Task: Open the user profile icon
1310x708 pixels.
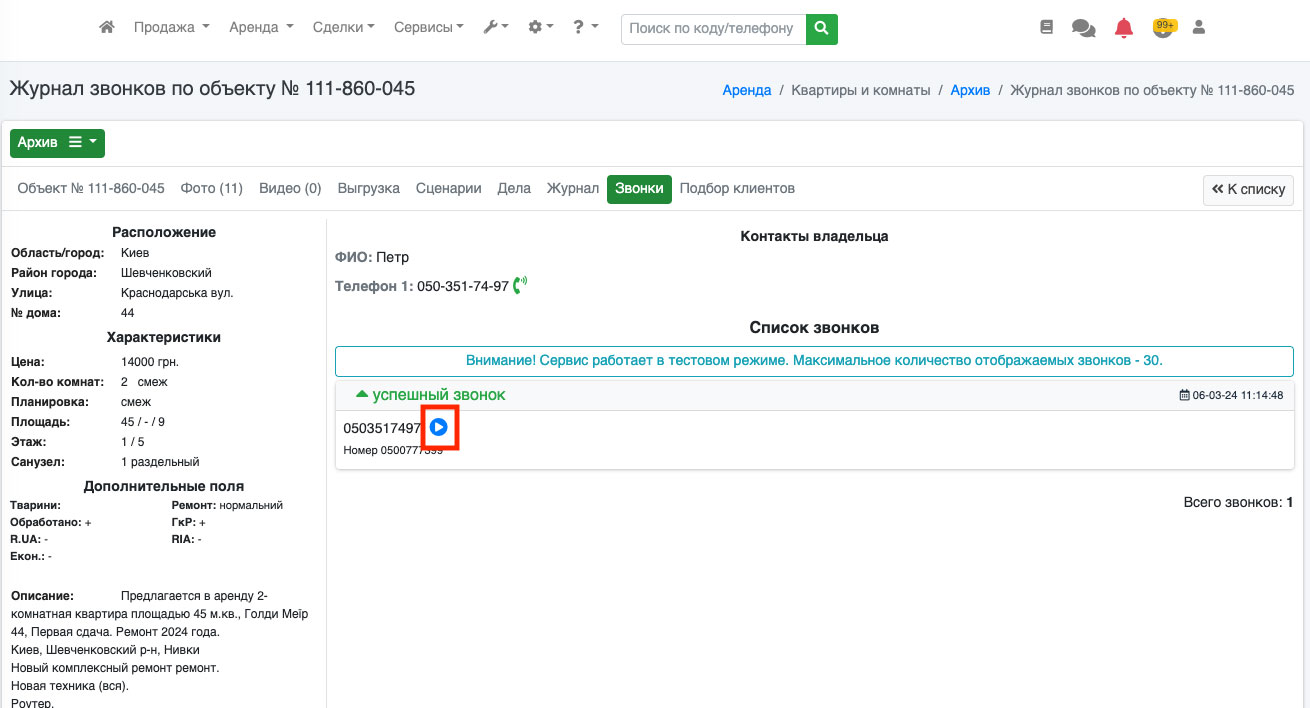Action: (x=1199, y=28)
